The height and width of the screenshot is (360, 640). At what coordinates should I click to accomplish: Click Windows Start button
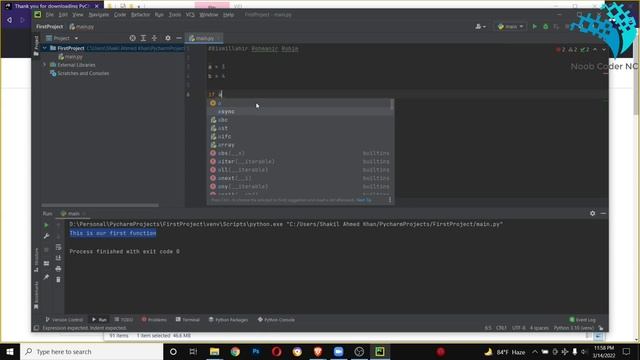tap(10, 351)
